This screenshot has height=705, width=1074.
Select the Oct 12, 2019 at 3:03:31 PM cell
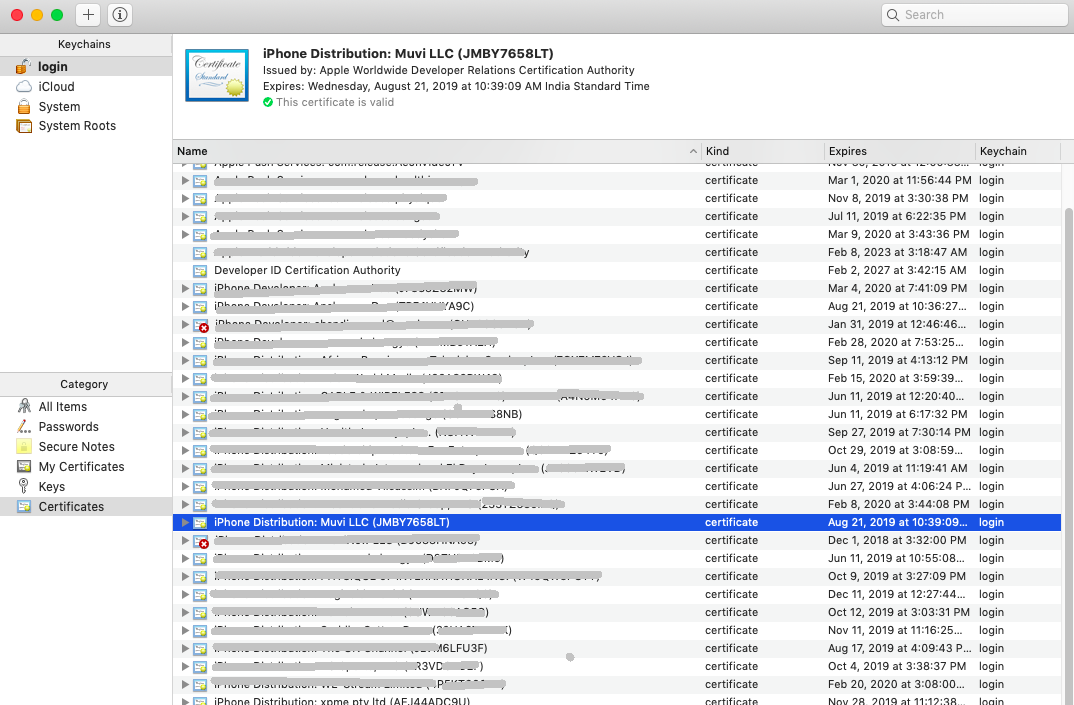[x=899, y=613]
